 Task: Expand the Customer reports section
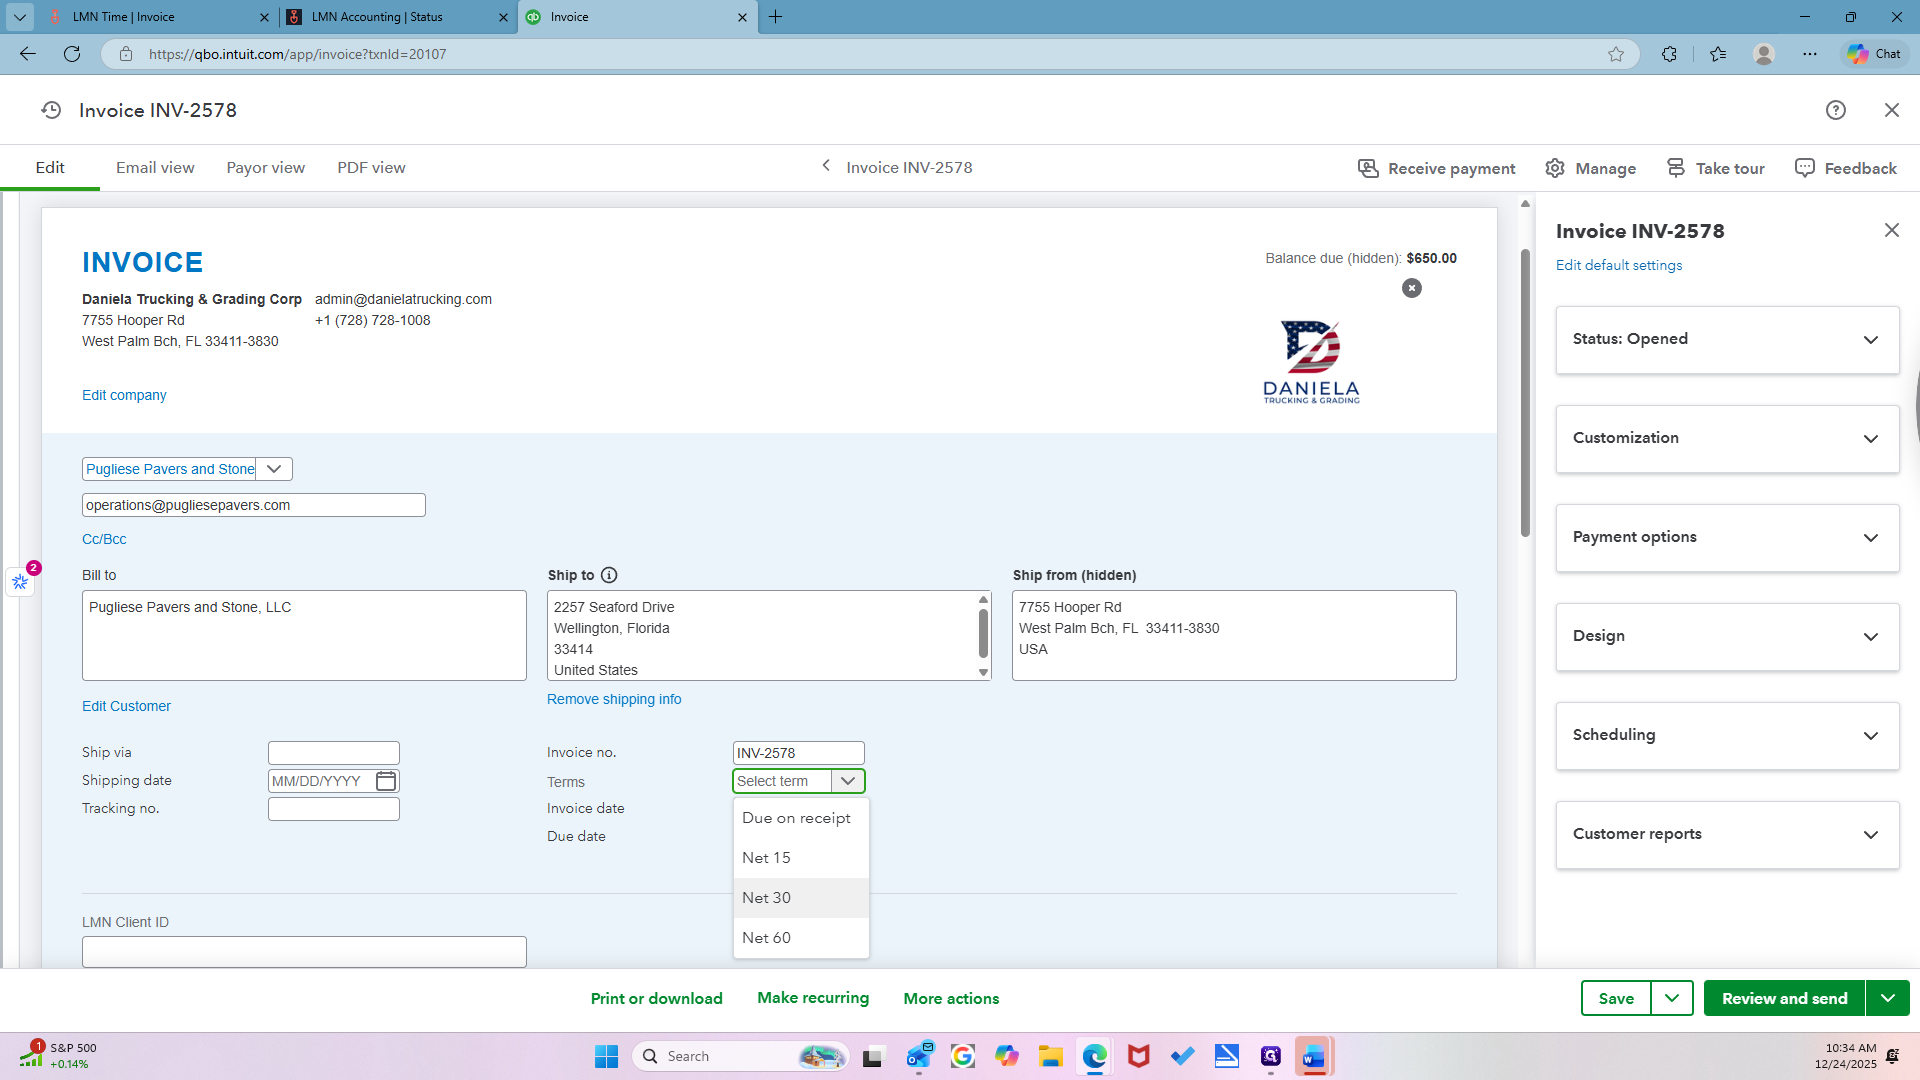tap(1727, 835)
